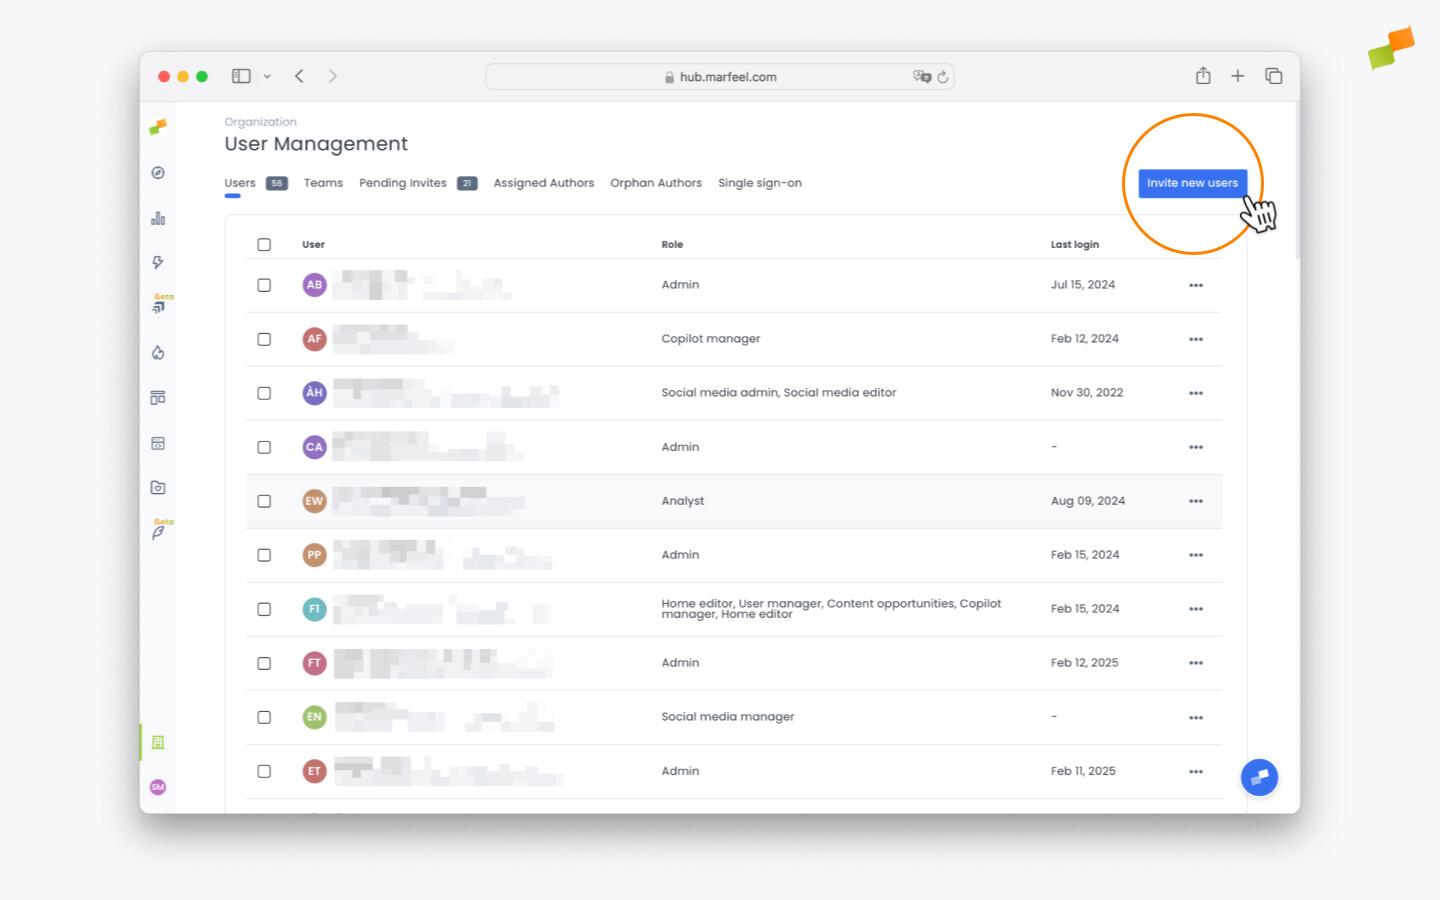
Task: Open the green organization building icon
Action: (x=157, y=742)
